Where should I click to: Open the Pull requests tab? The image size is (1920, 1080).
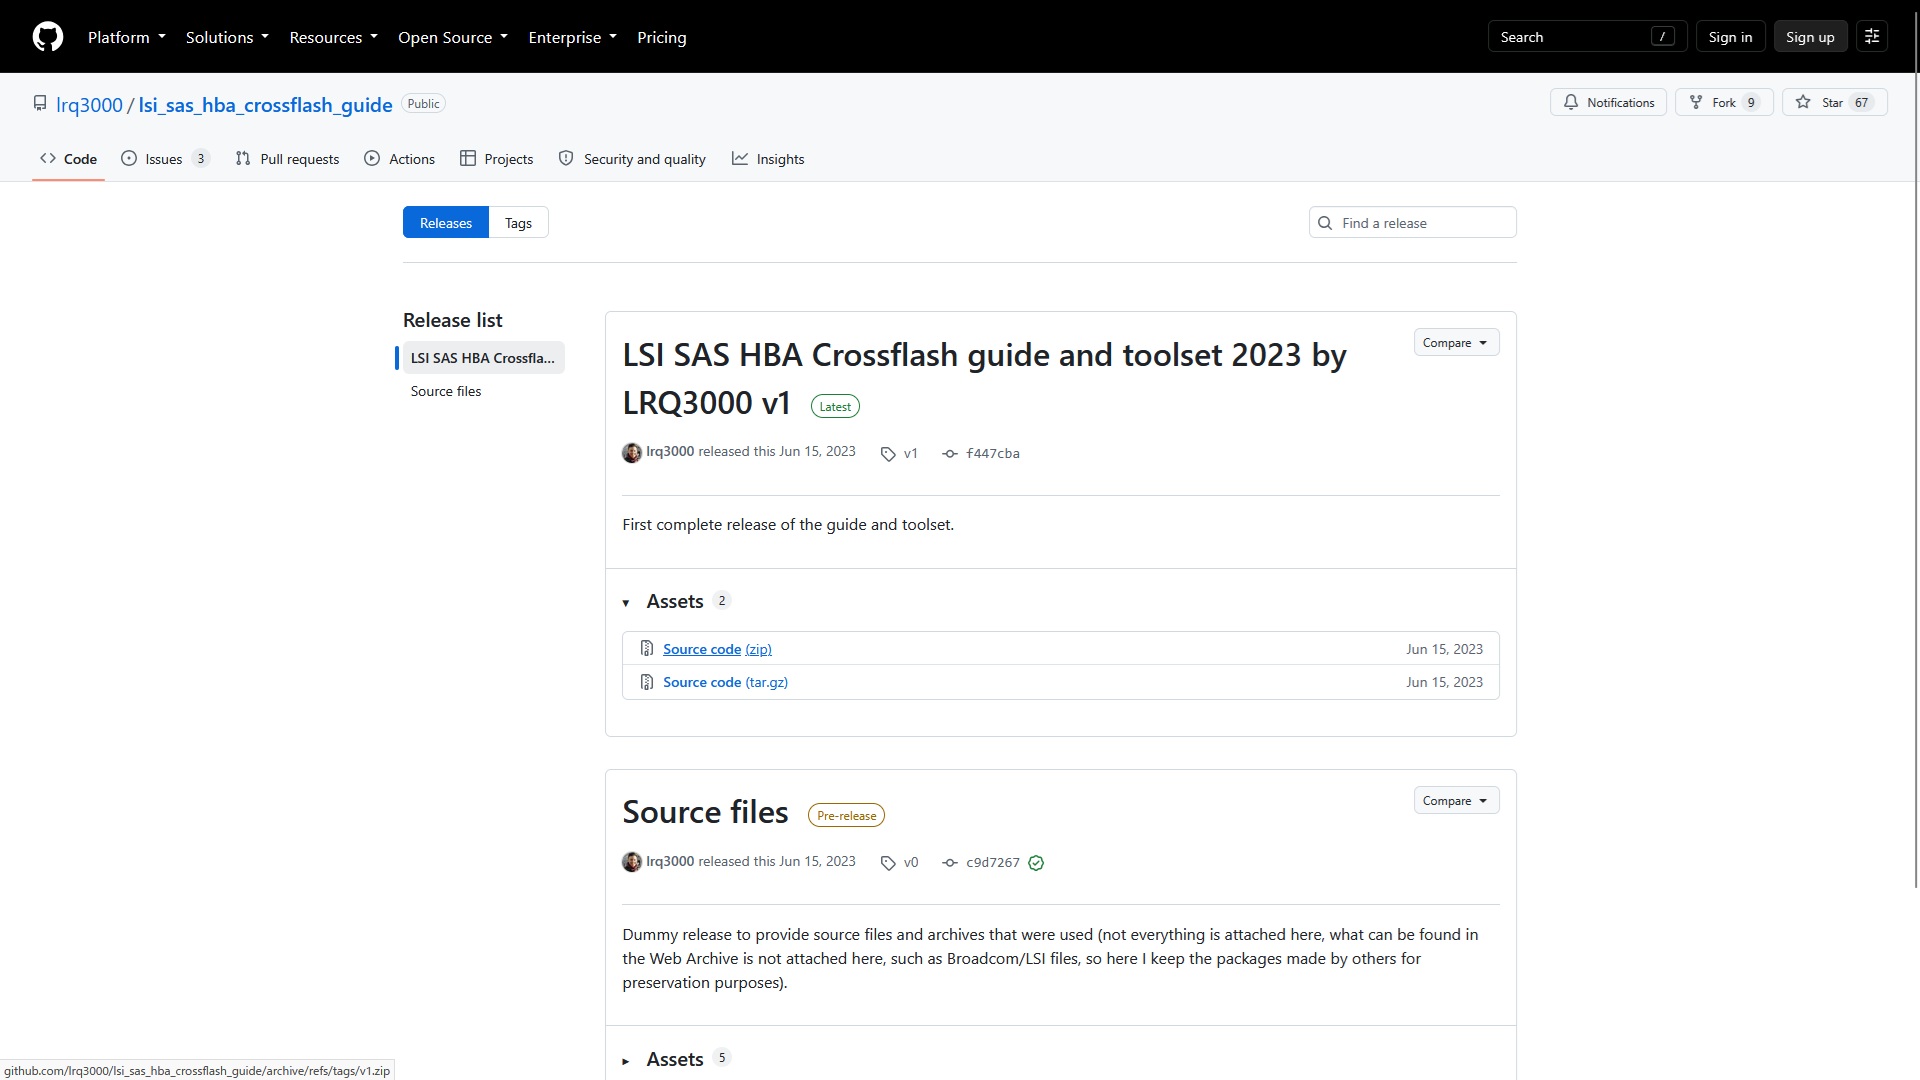click(x=287, y=159)
